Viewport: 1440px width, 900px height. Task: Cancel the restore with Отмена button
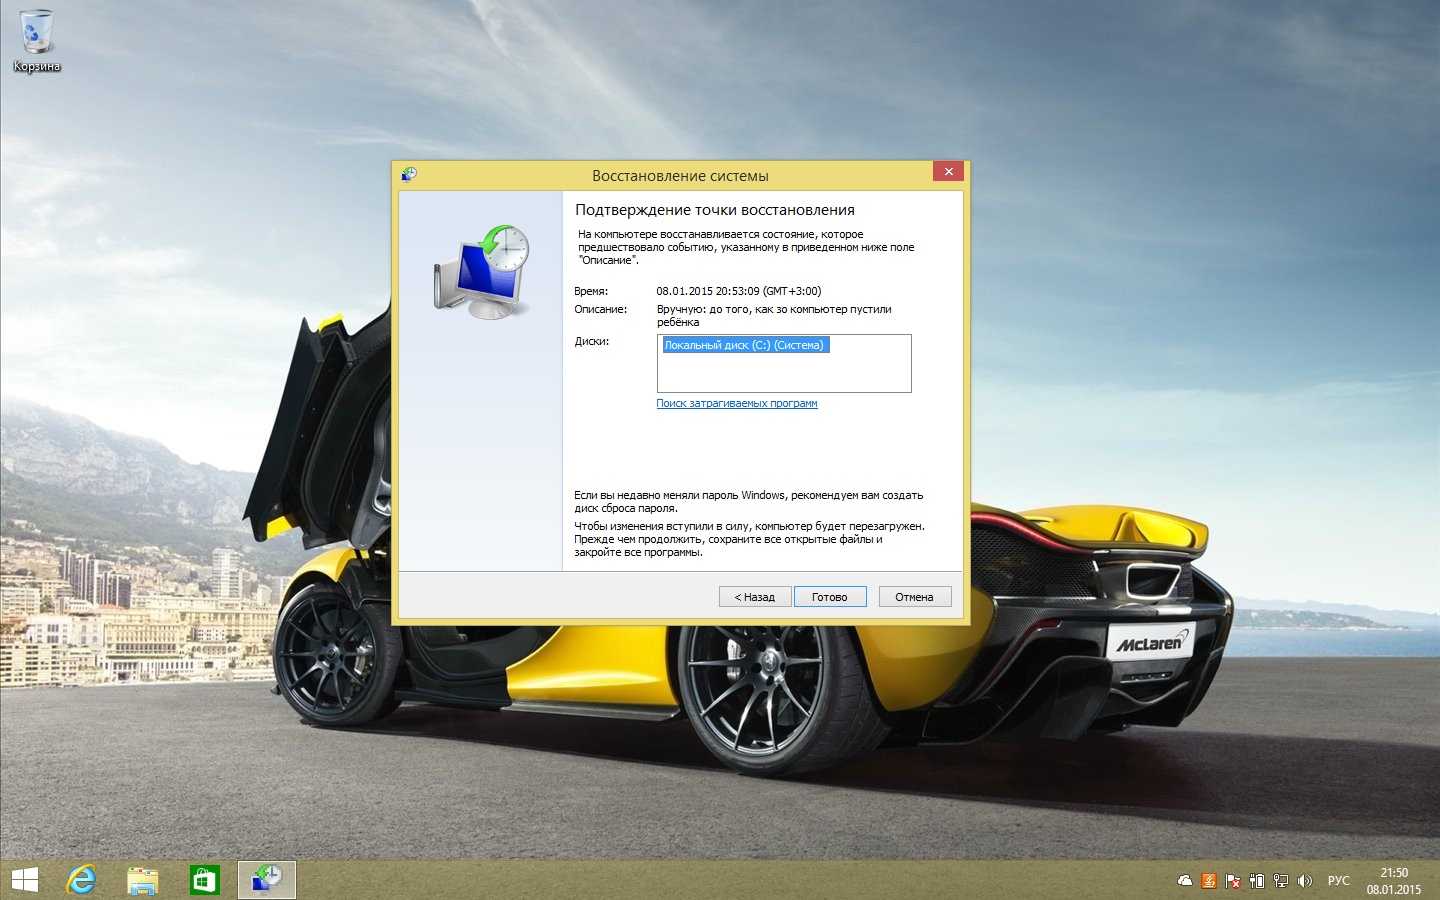914,597
